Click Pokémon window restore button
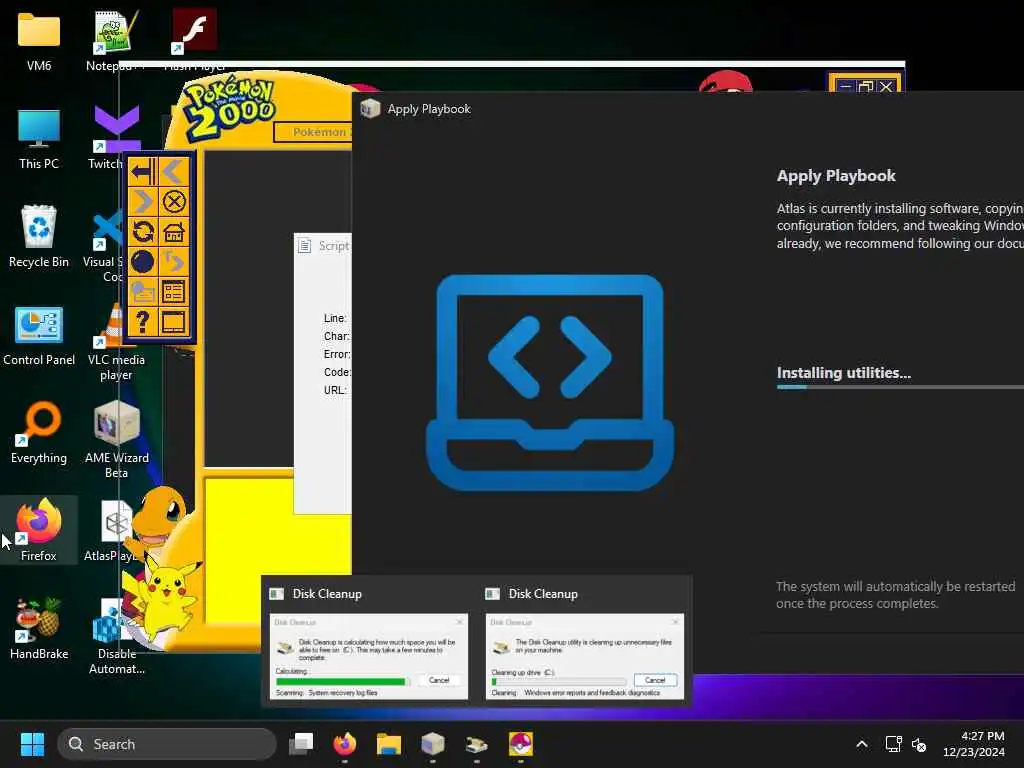This screenshot has height=768, width=1024. [x=866, y=86]
